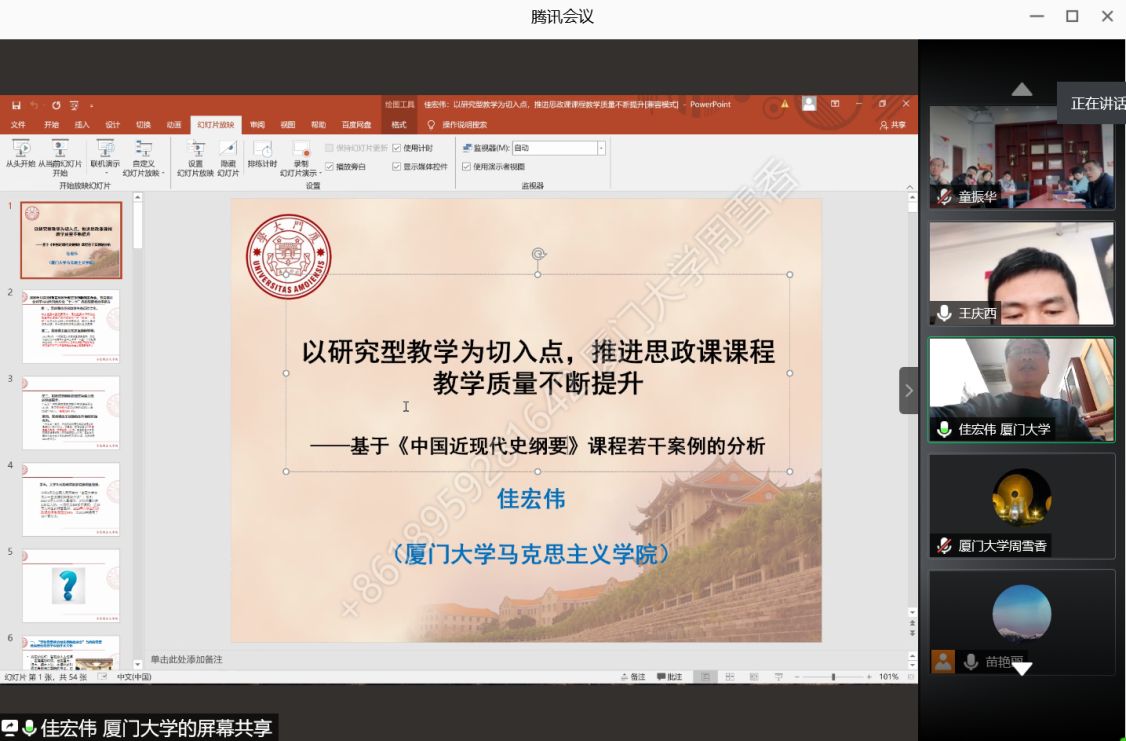Collapse the participant video sidebar arrow
Viewport: 1126px width, 741px height.
pyautogui.click(x=908, y=390)
